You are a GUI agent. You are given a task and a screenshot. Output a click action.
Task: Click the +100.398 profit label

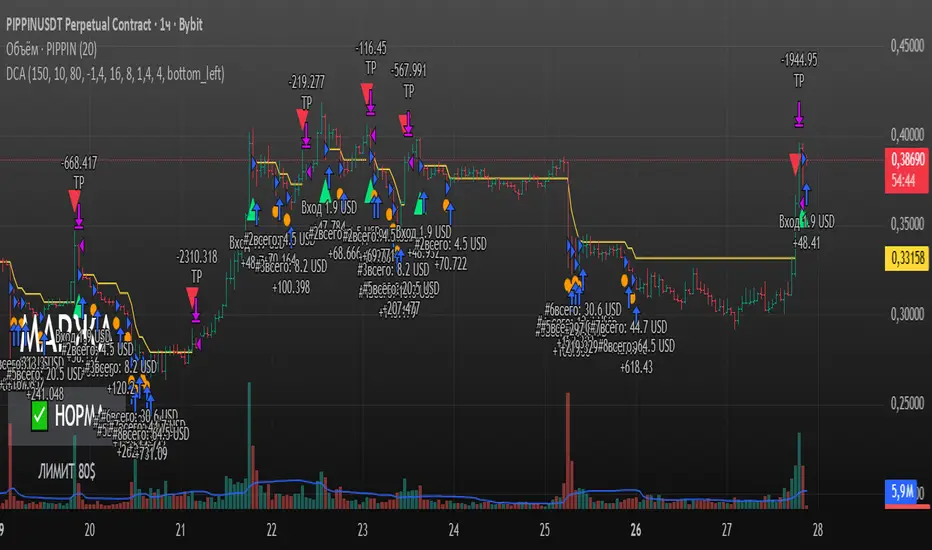[291, 288]
